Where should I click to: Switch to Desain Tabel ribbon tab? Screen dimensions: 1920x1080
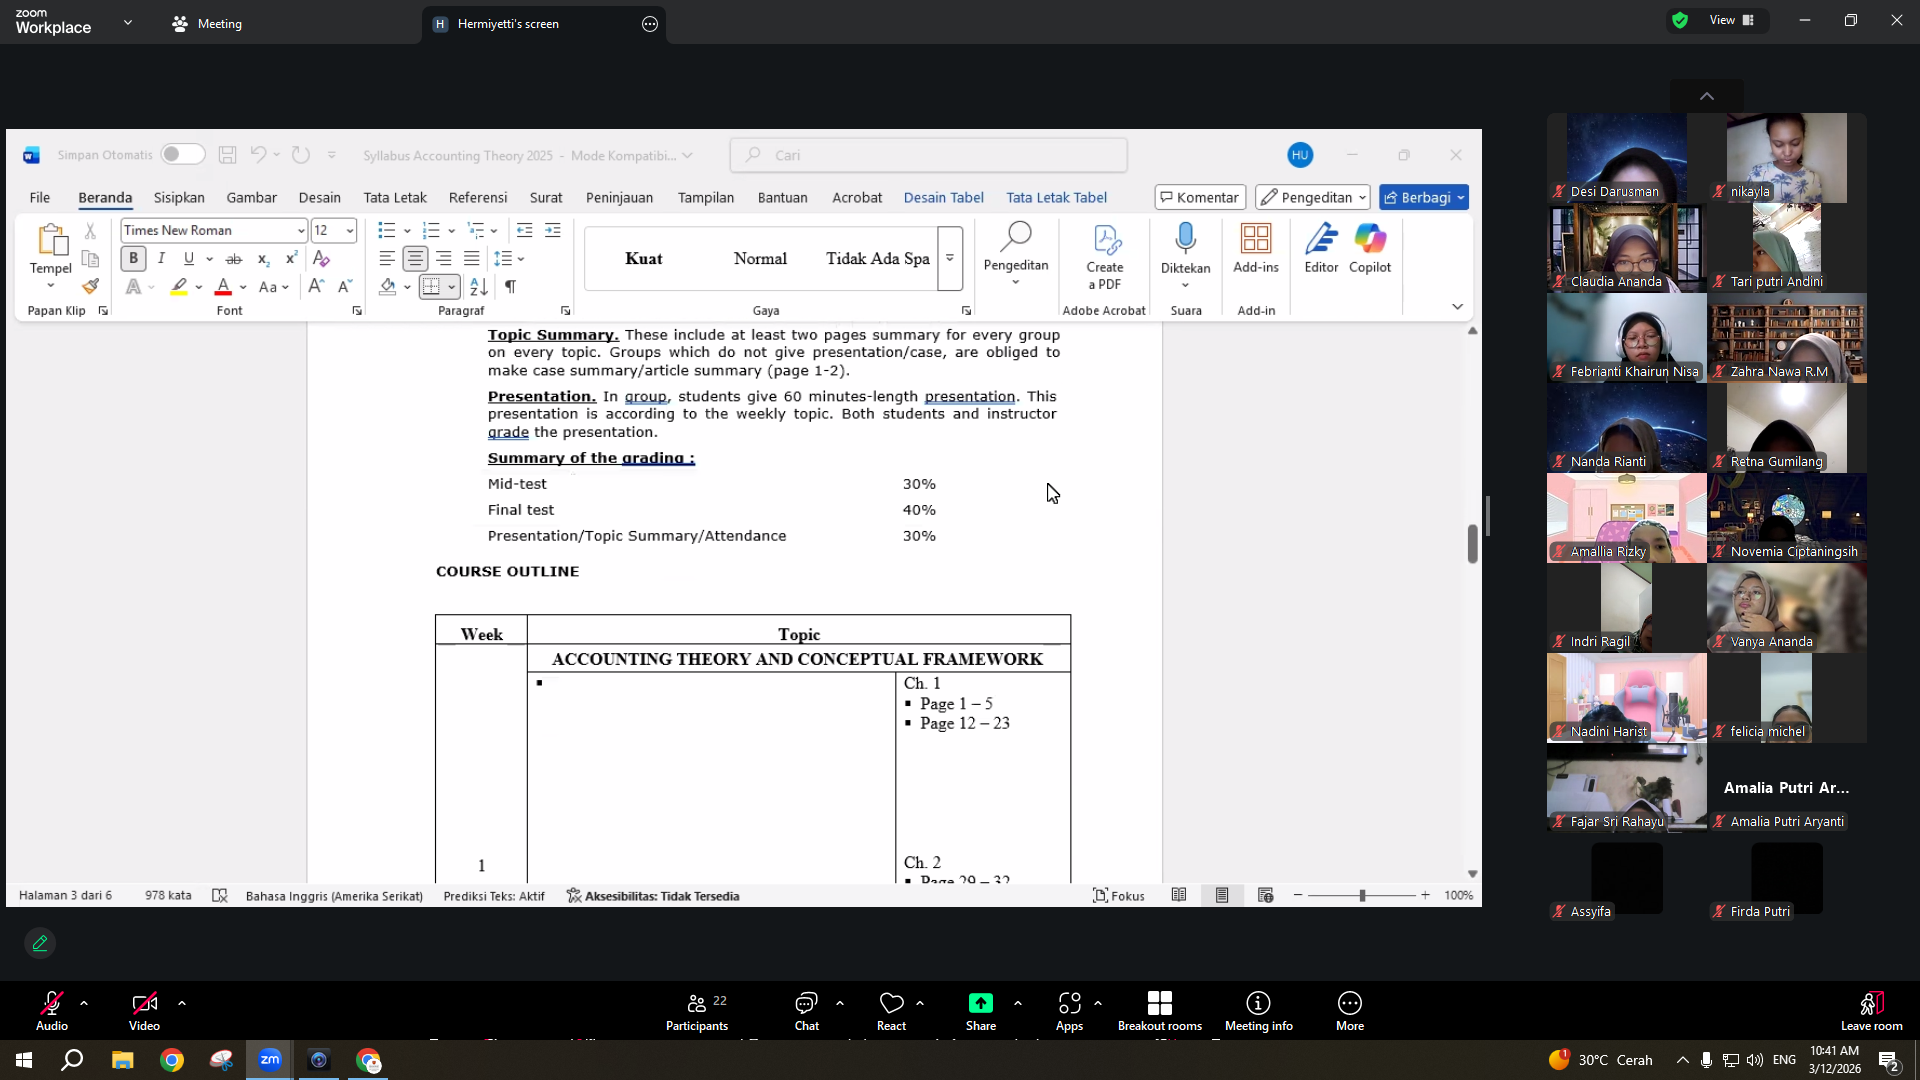[x=943, y=197]
